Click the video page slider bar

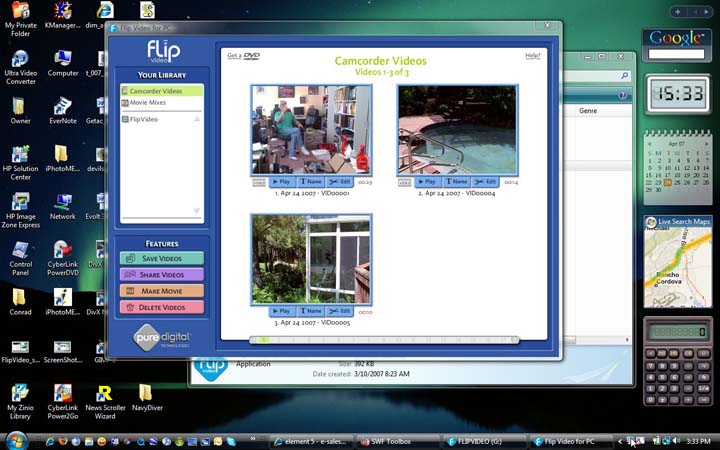tap(384, 340)
